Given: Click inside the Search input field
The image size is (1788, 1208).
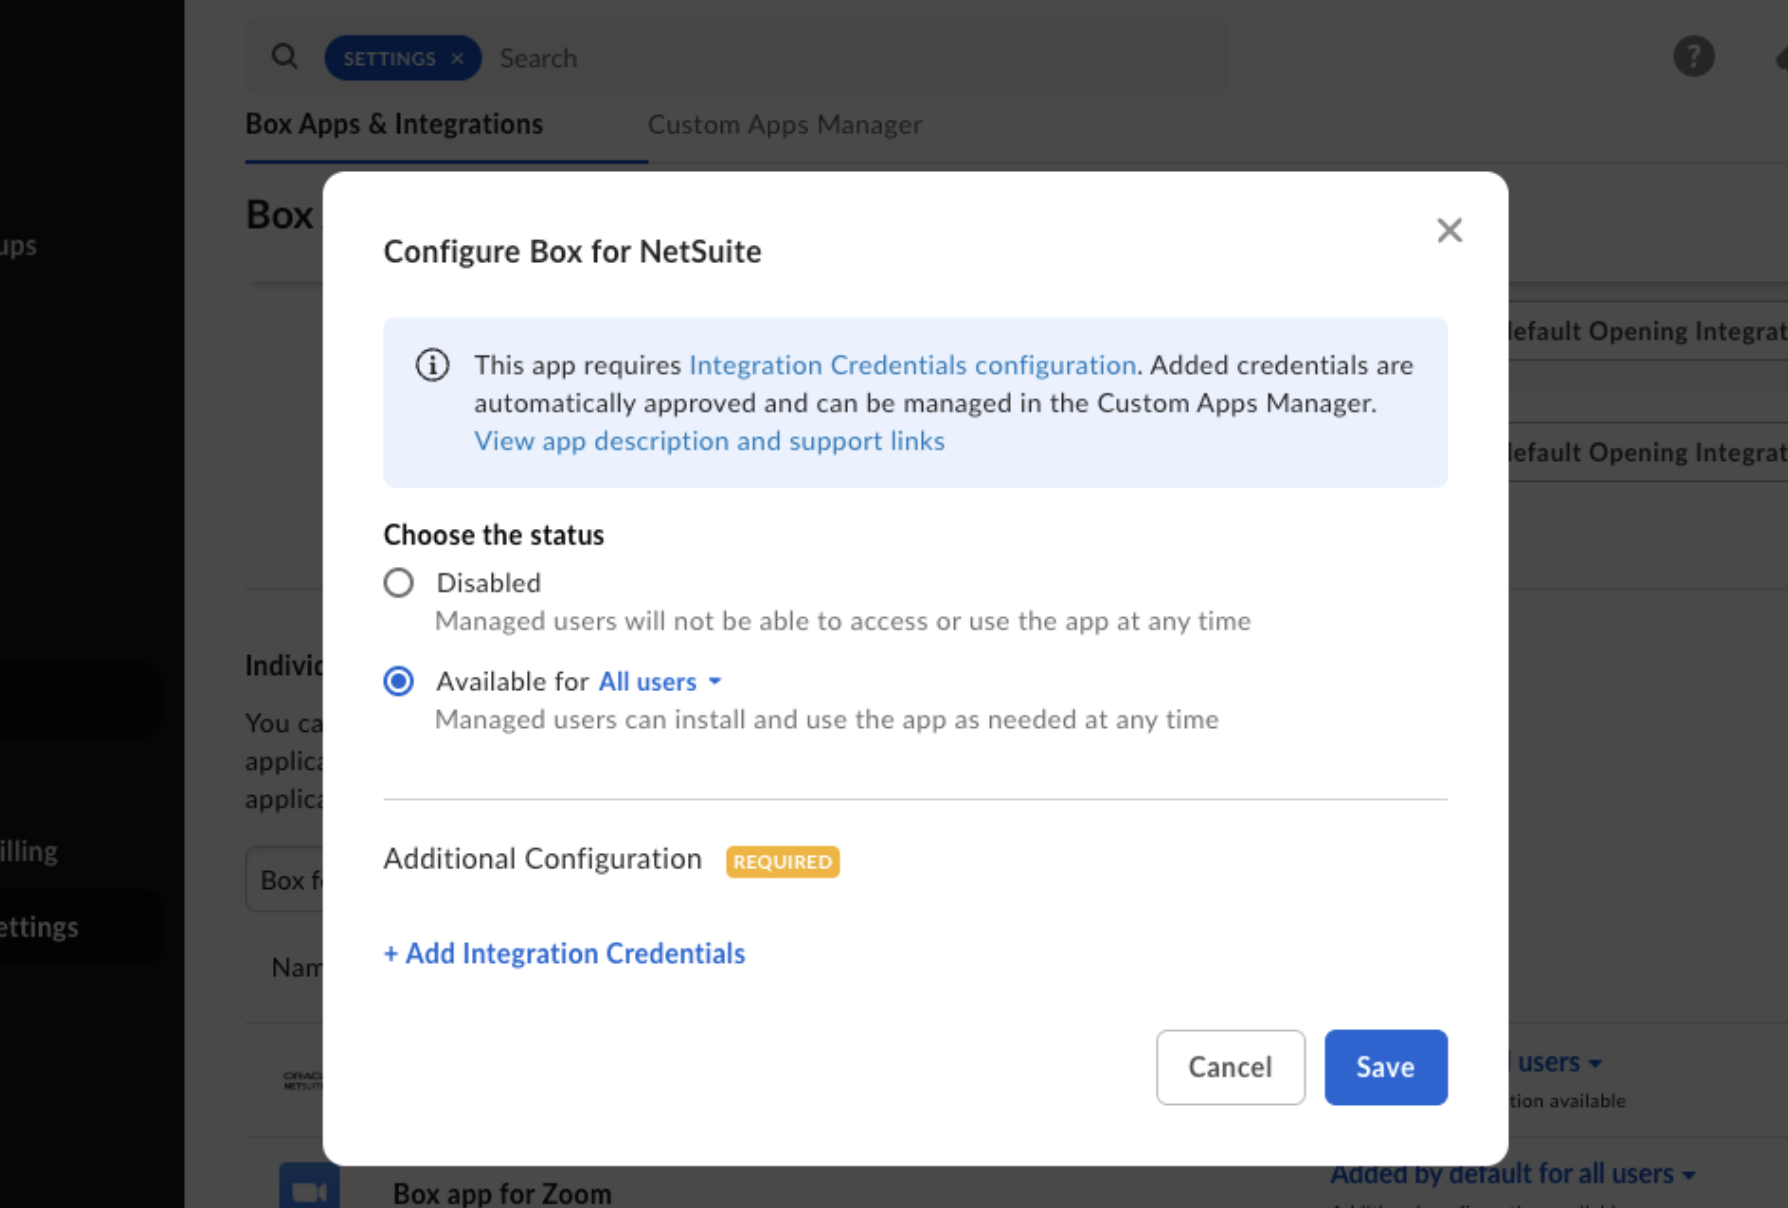Looking at the screenshot, I should point(700,57).
